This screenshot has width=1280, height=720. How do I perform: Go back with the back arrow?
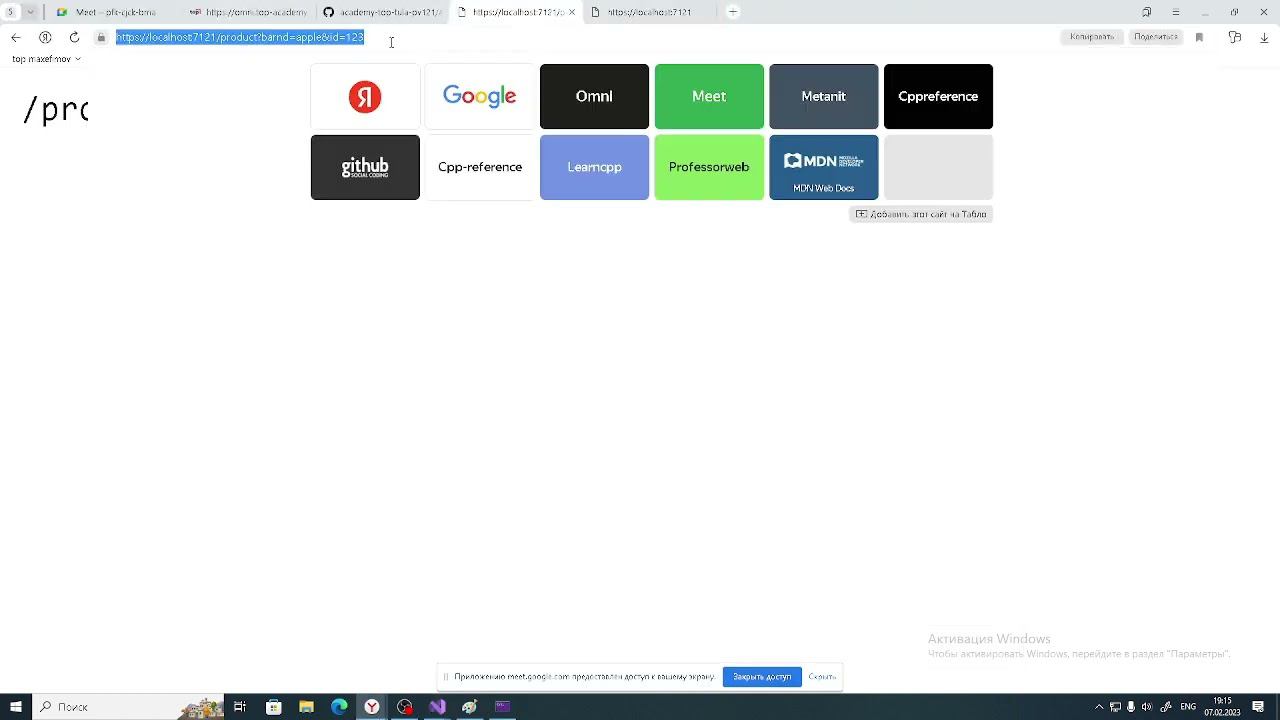[x=16, y=37]
